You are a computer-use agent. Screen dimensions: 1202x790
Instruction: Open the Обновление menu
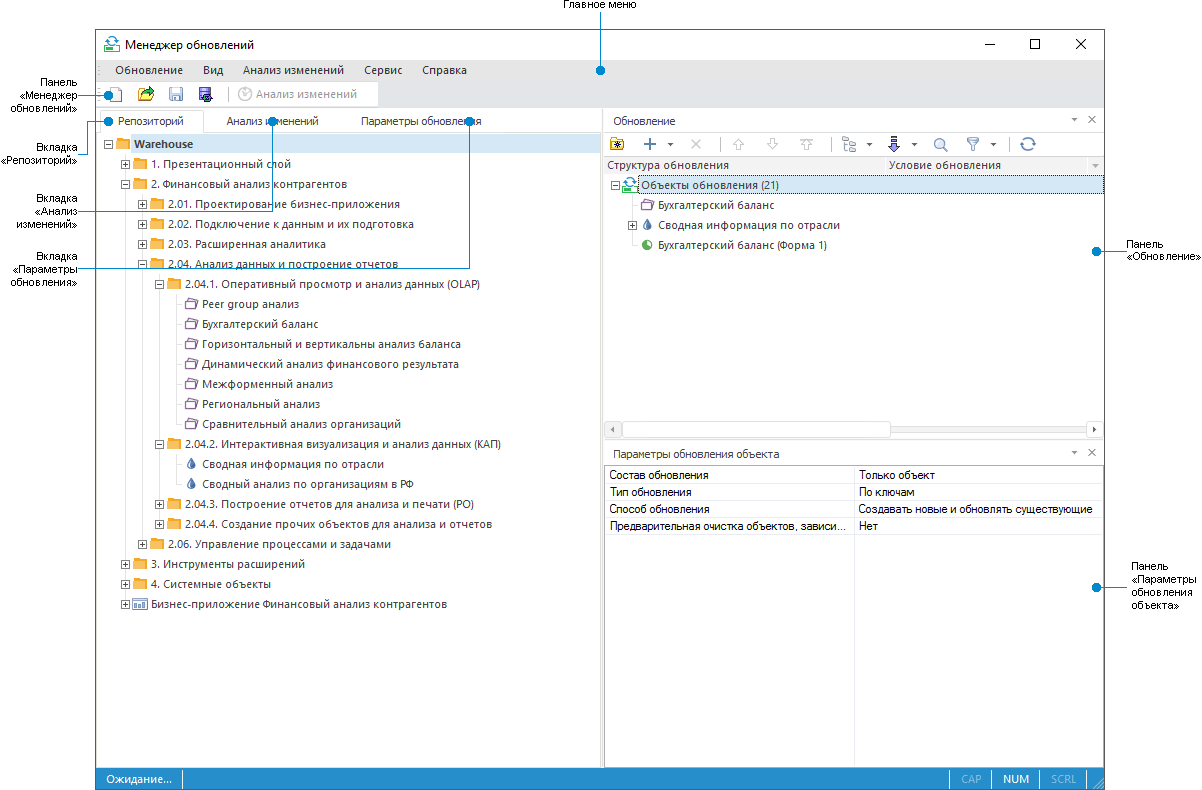click(149, 70)
